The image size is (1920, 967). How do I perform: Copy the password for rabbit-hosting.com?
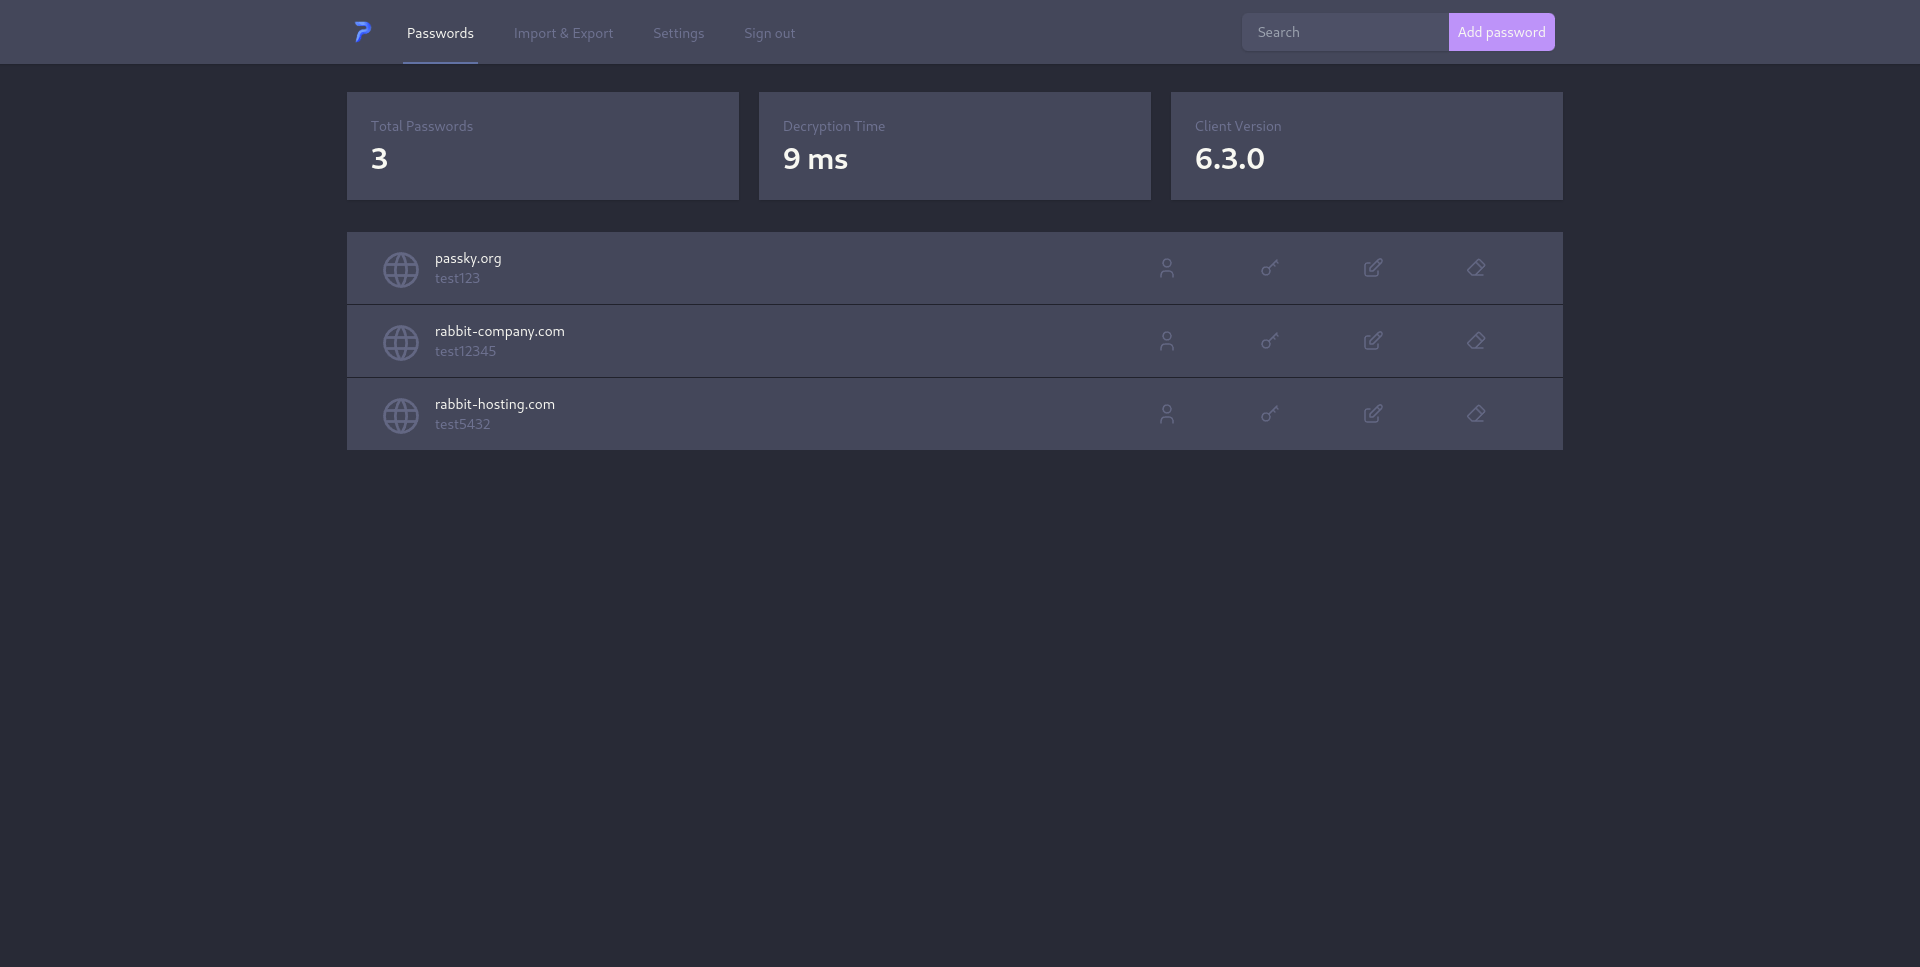(1270, 414)
